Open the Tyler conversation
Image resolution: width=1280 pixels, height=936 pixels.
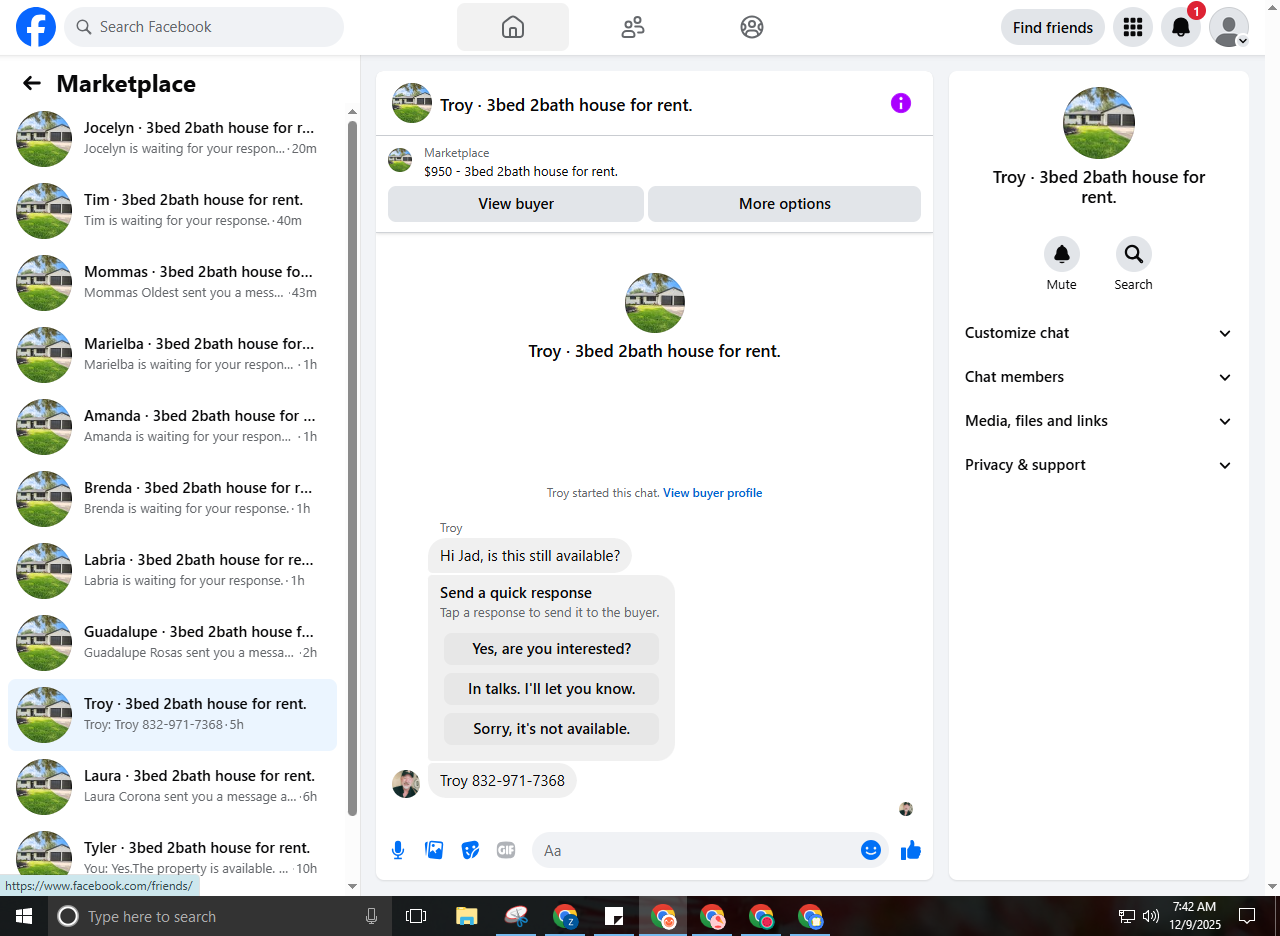click(x=172, y=857)
